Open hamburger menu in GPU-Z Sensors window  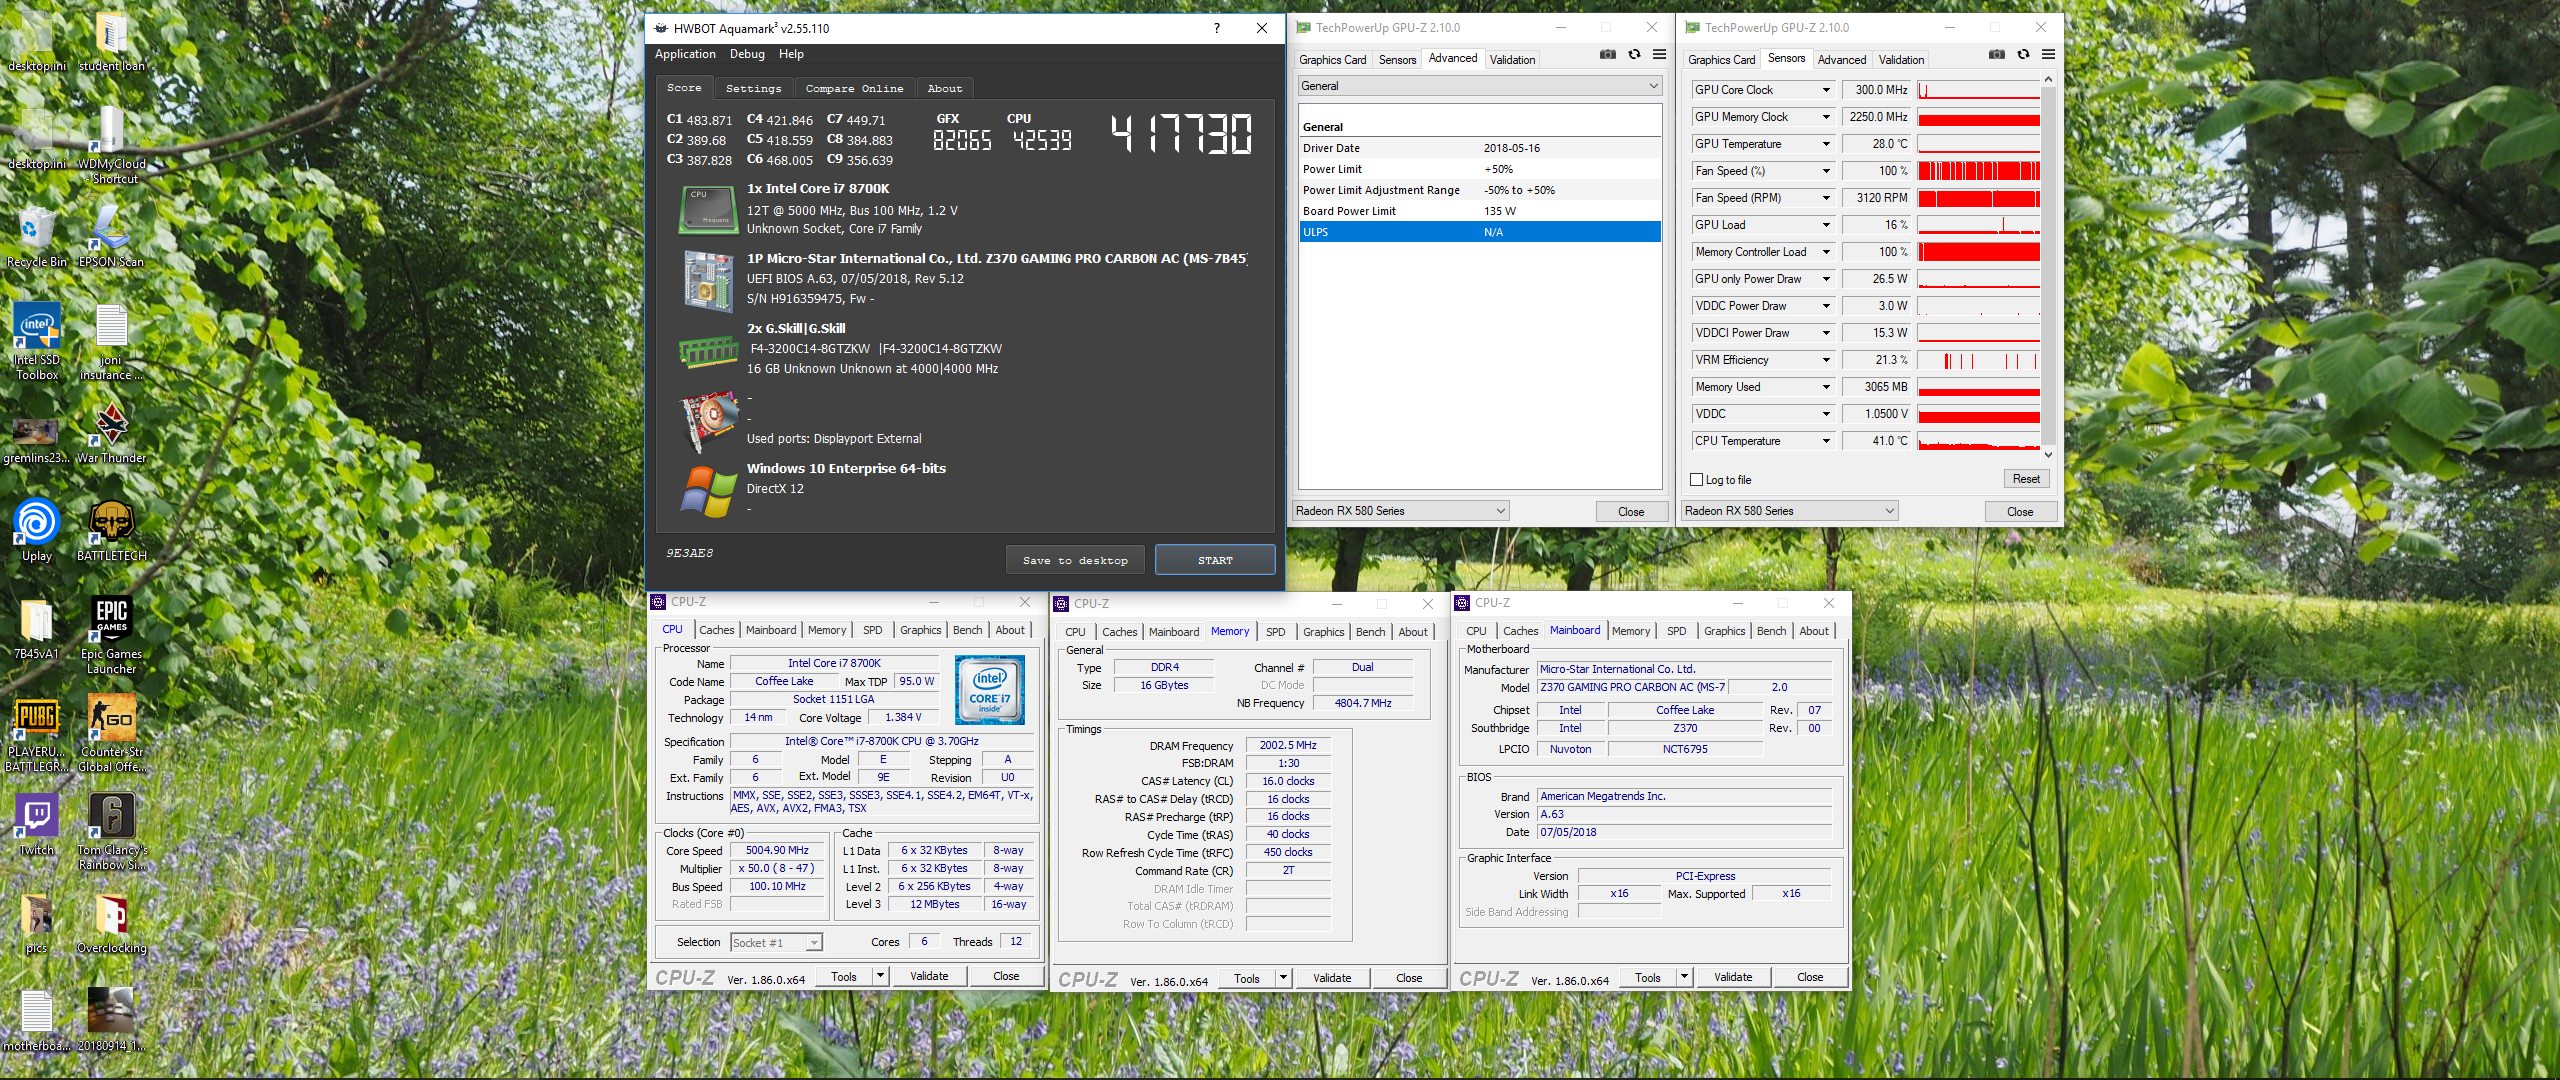tap(2048, 55)
